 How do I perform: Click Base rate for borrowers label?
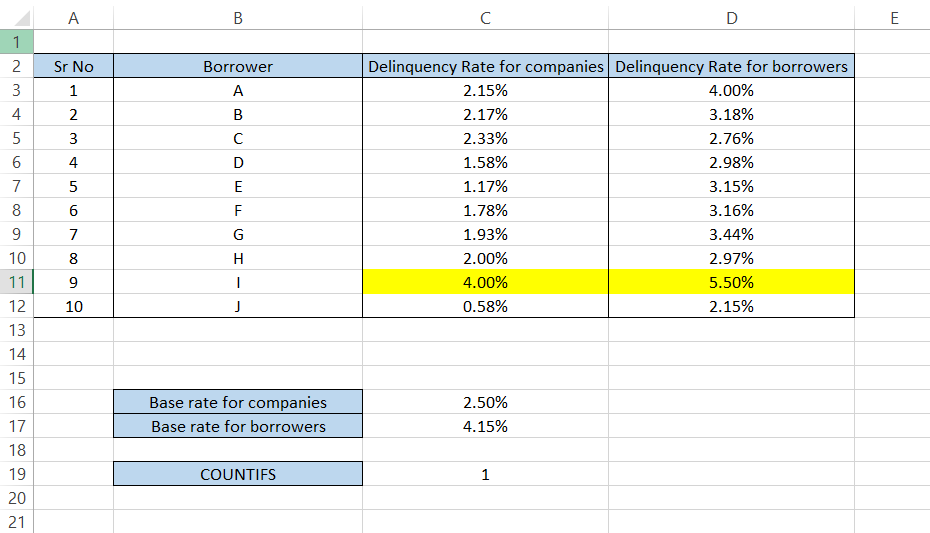(238, 427)
